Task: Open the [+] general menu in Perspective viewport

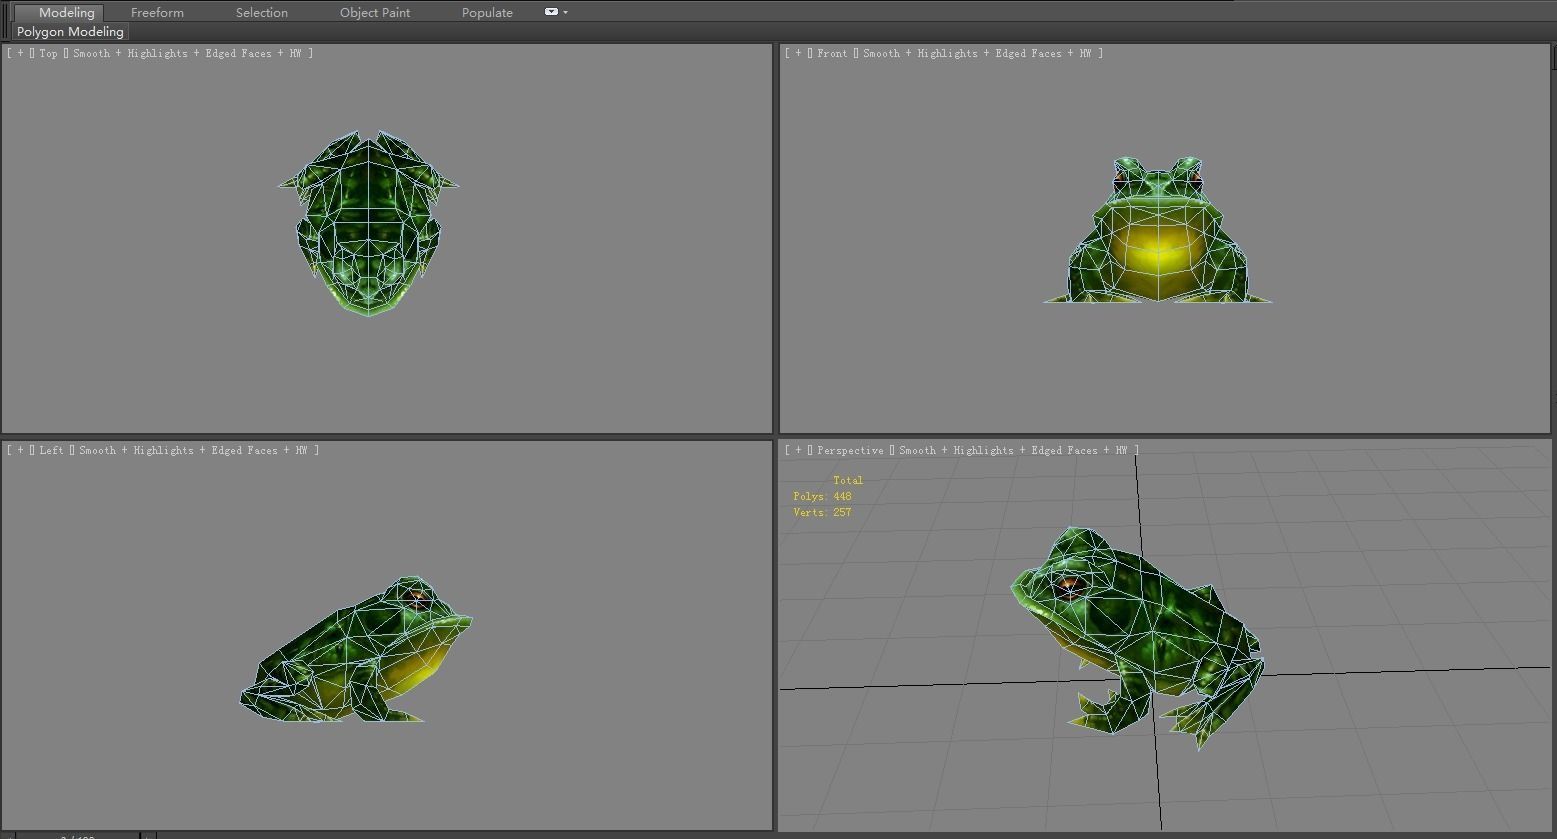Action: click(798, 450)
